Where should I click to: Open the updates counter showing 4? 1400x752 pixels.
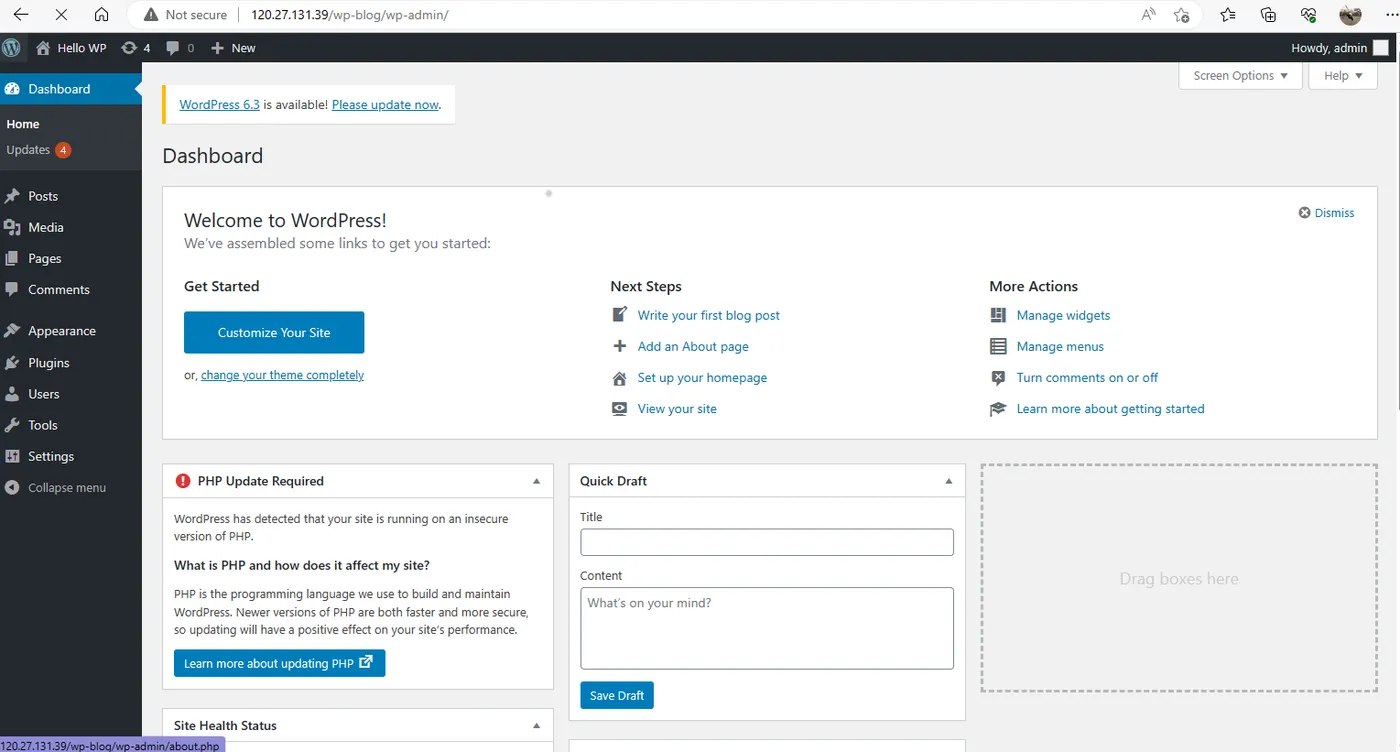135,47
